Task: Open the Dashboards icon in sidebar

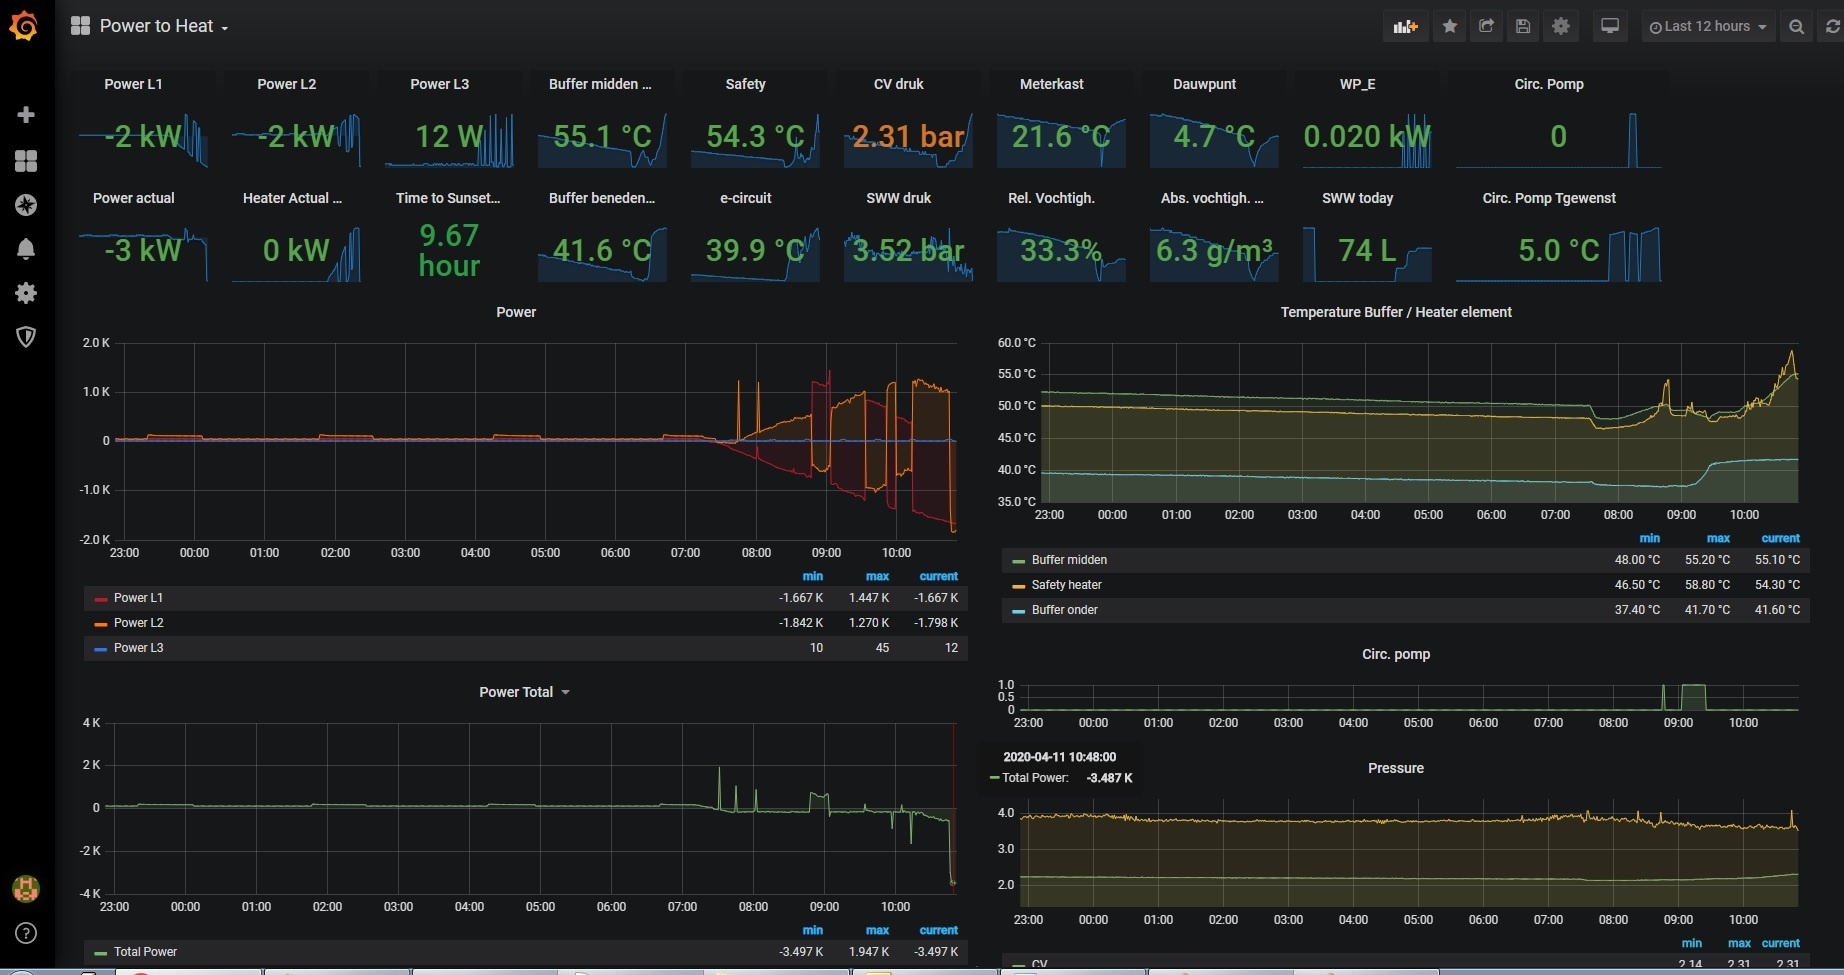Action: (26, 161)
